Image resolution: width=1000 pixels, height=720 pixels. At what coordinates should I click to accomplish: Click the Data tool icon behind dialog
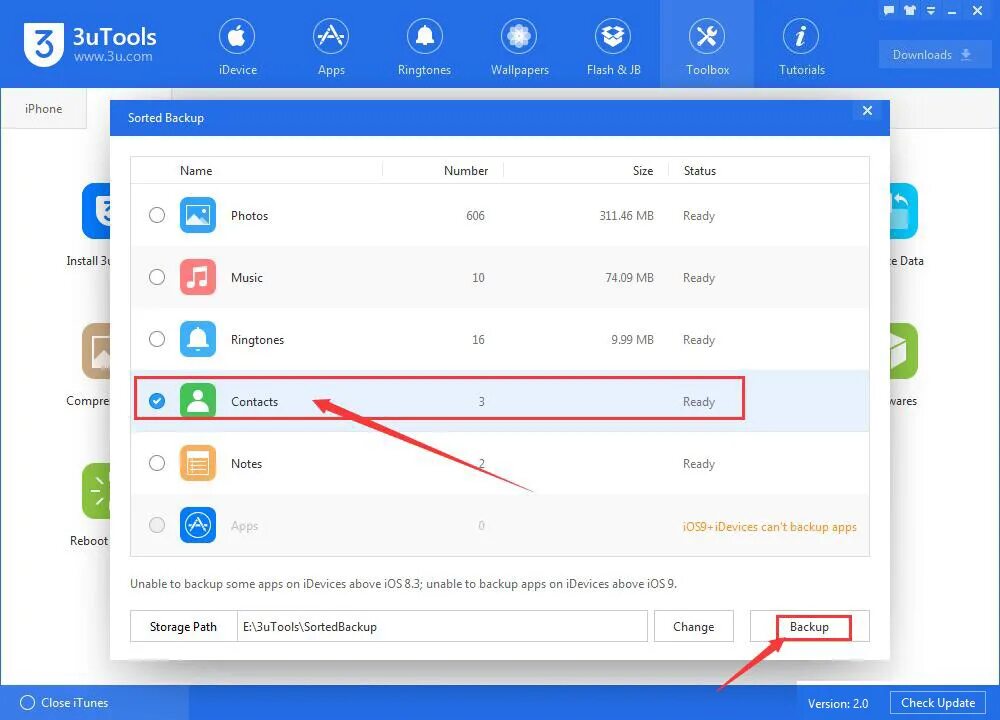tap(904, 211)
